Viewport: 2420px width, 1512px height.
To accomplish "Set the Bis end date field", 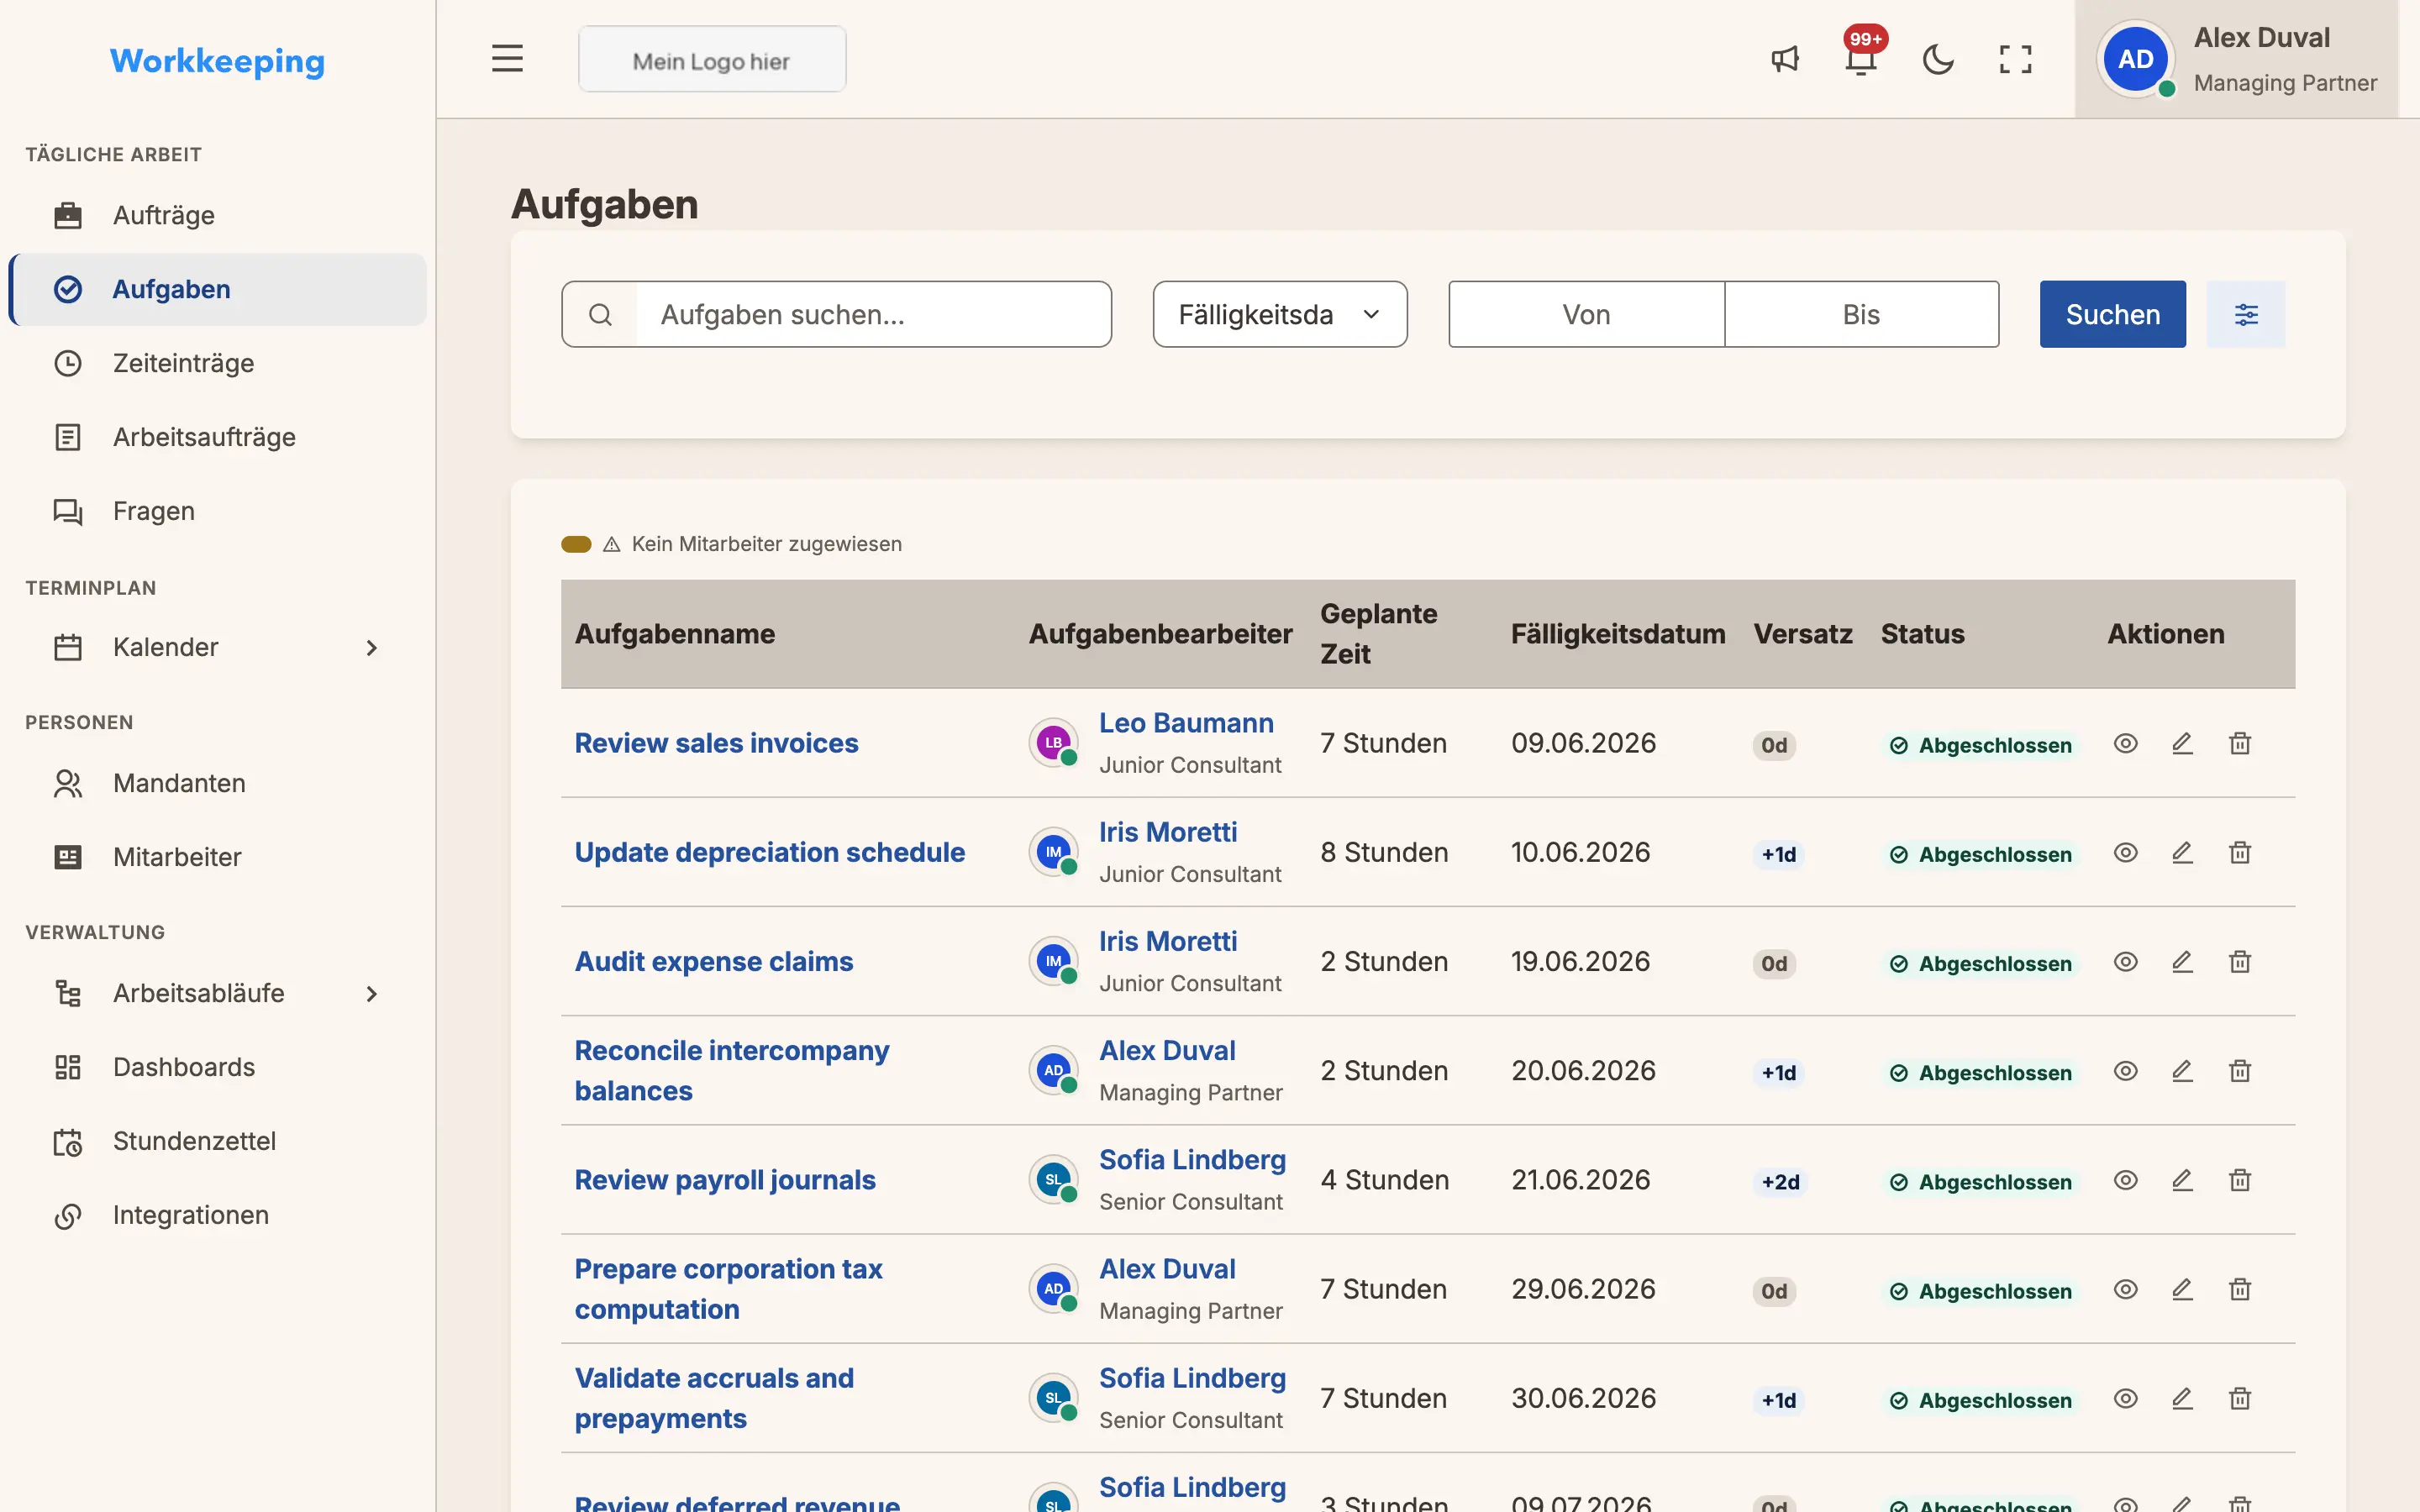I will click(x=1861, y=314).
